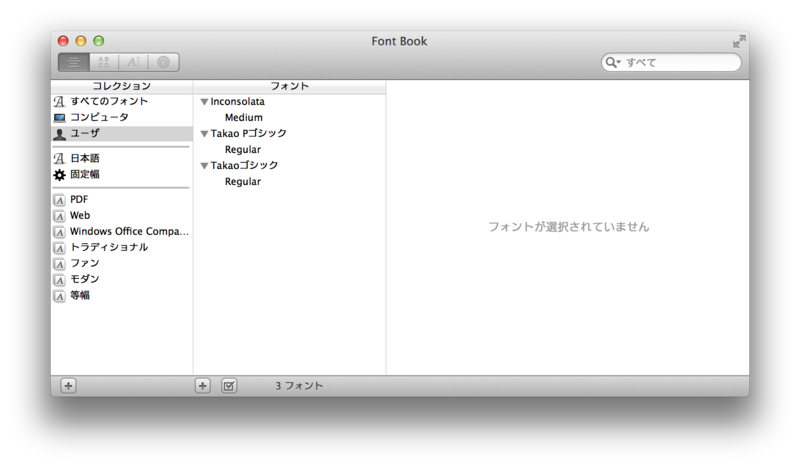The height and width of the screenshot is (467, 800).
Task: Select the Takao Pゴシック family row
Action: (x=290, y=134)
